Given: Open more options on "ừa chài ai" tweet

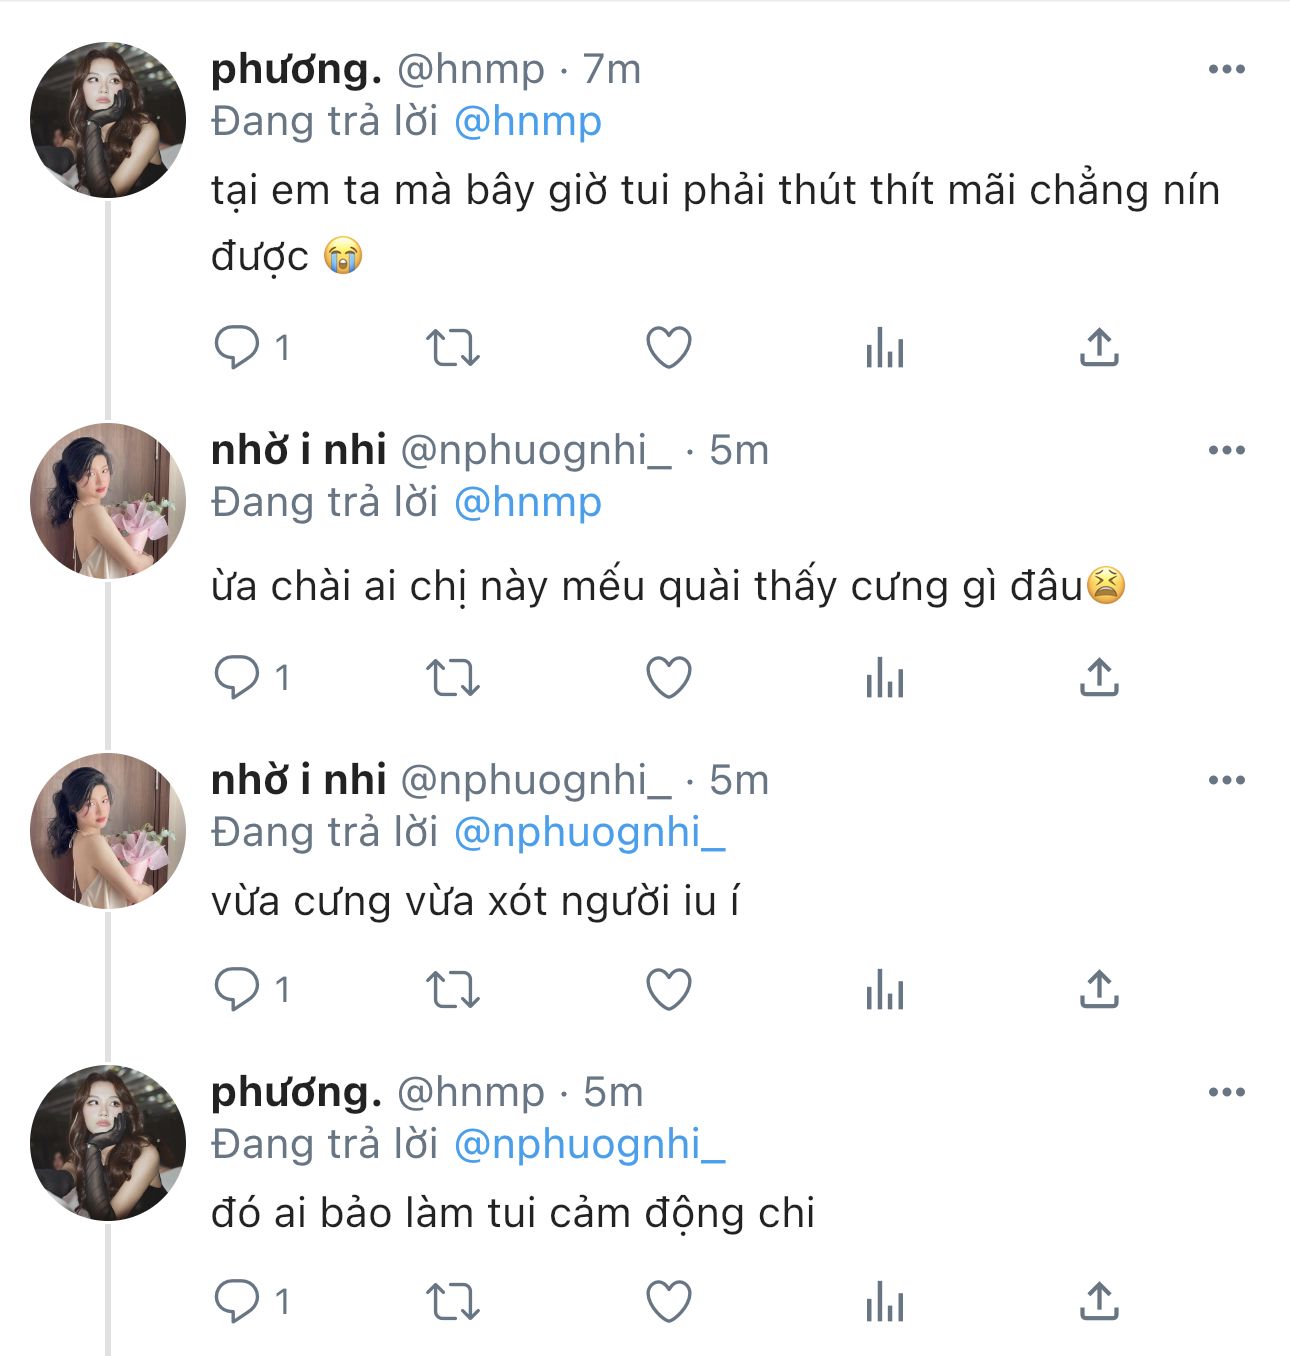Looking at the screenshot, I should tap(1226, 450).
